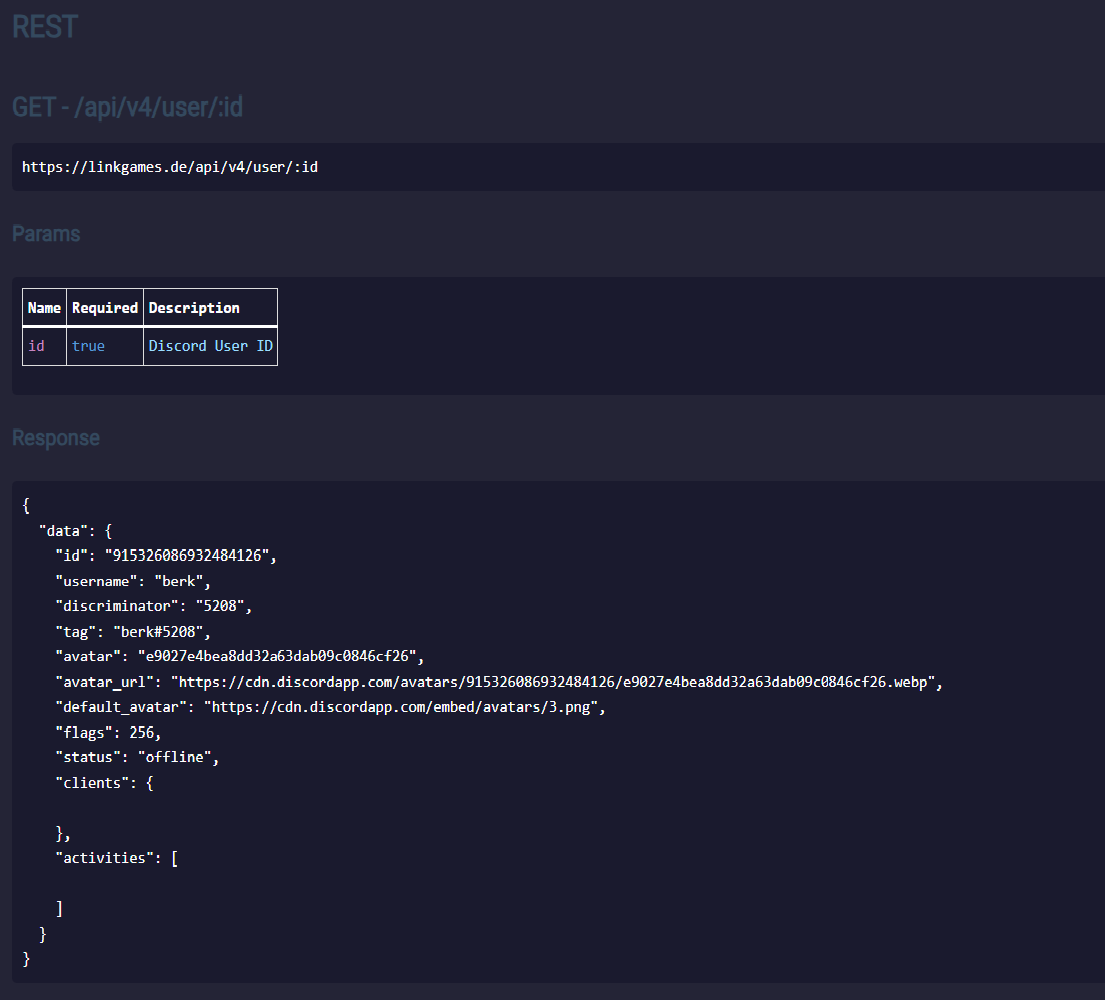Screen dimensions: 1105x1000
Task: Click the "username": "berk" line
Action: 133,581
